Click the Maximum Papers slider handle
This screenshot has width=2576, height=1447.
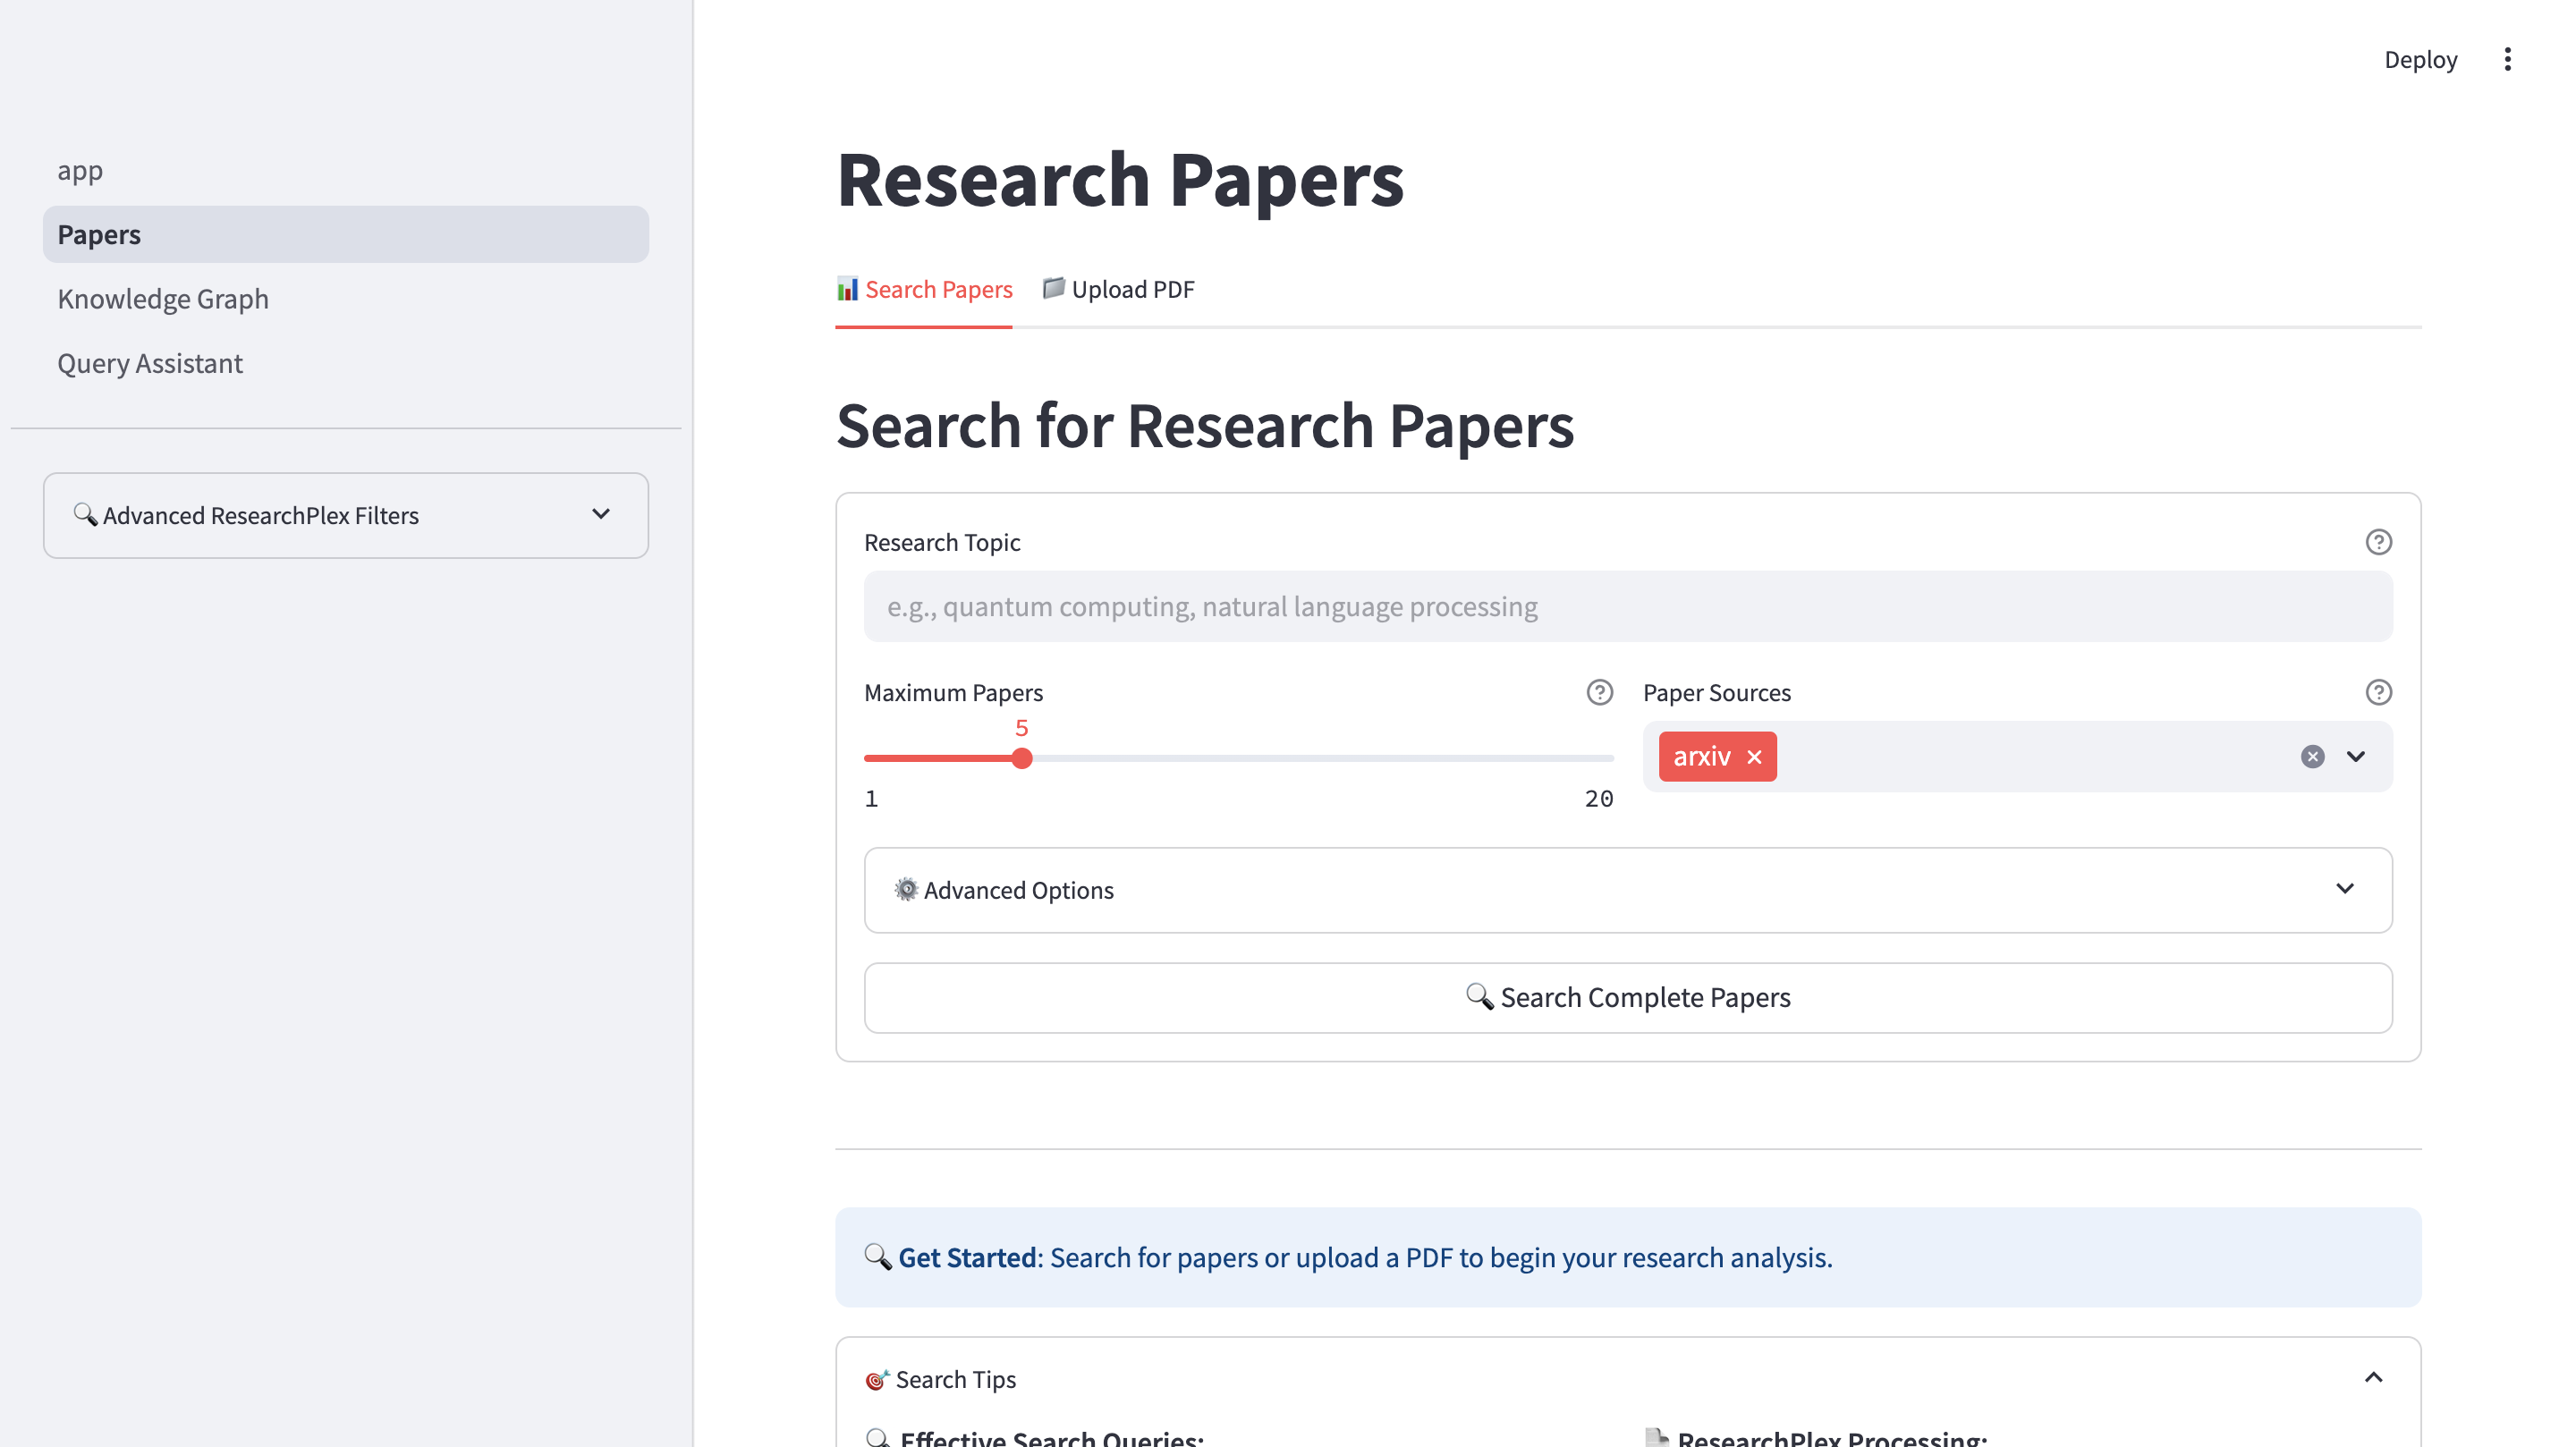[1021, 759]
